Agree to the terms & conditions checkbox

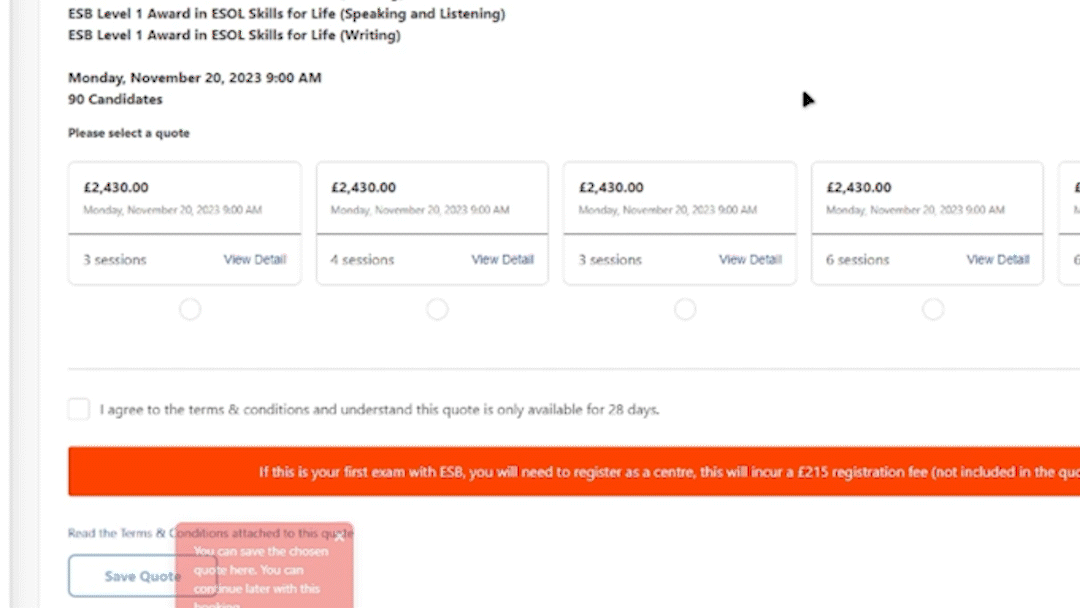pyautogui.click(x=79, y=409)
